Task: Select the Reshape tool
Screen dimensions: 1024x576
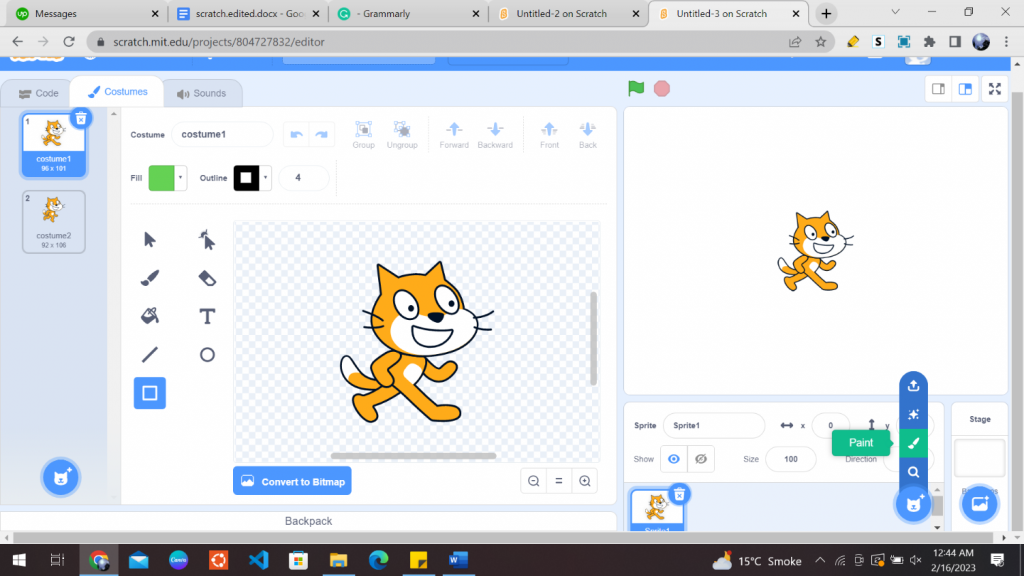Action: [x=206, y=239]
